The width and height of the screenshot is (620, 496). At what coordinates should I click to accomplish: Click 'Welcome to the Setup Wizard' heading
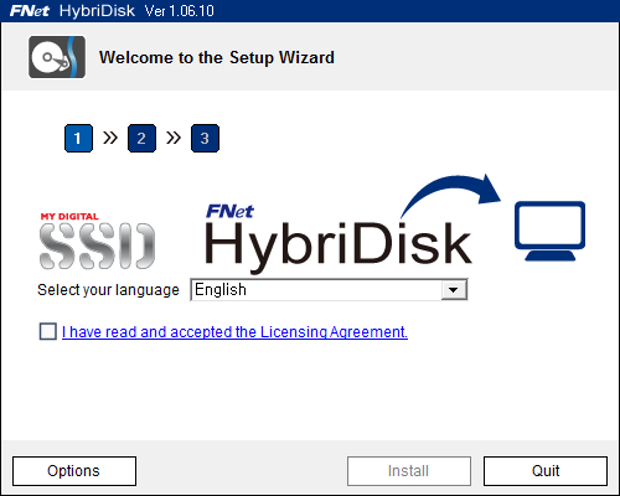[217, 58]
